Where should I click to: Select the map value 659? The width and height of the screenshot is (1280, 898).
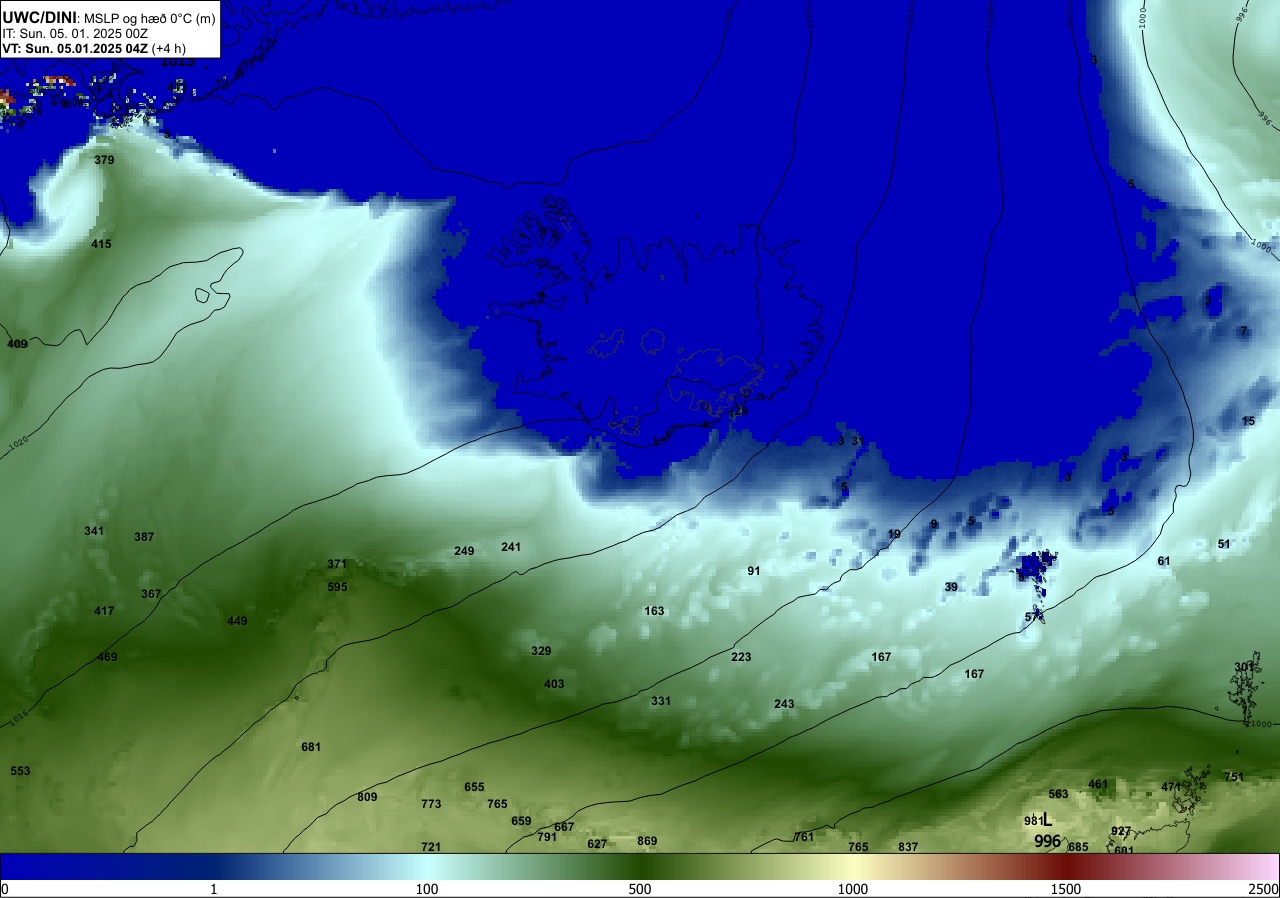tap(521, 821)
